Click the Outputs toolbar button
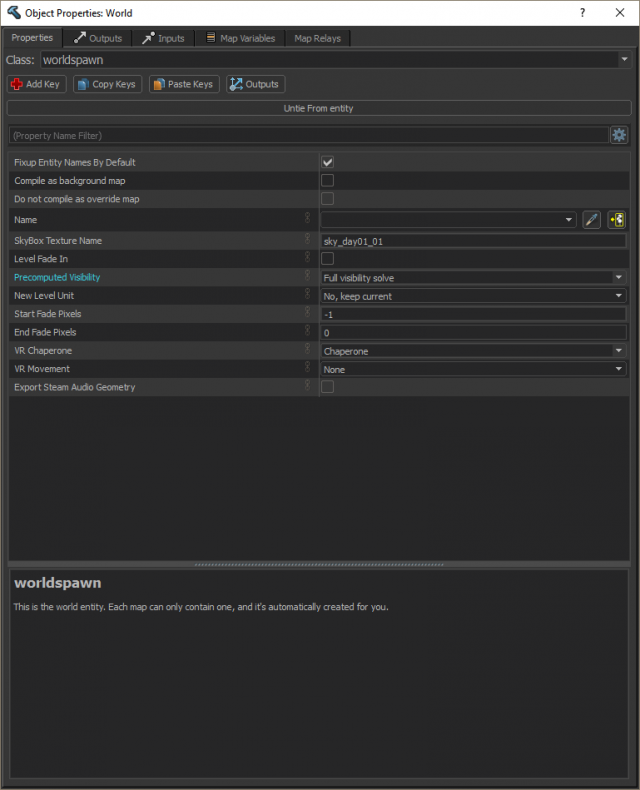Image resolution: width=640 pixels, height=790 pixels. coord(255,84)
